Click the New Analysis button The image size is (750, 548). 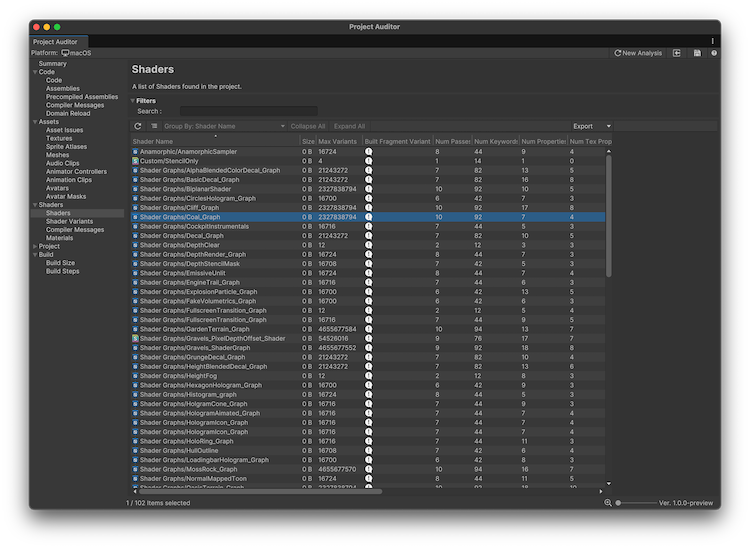(x=638, y=53)
